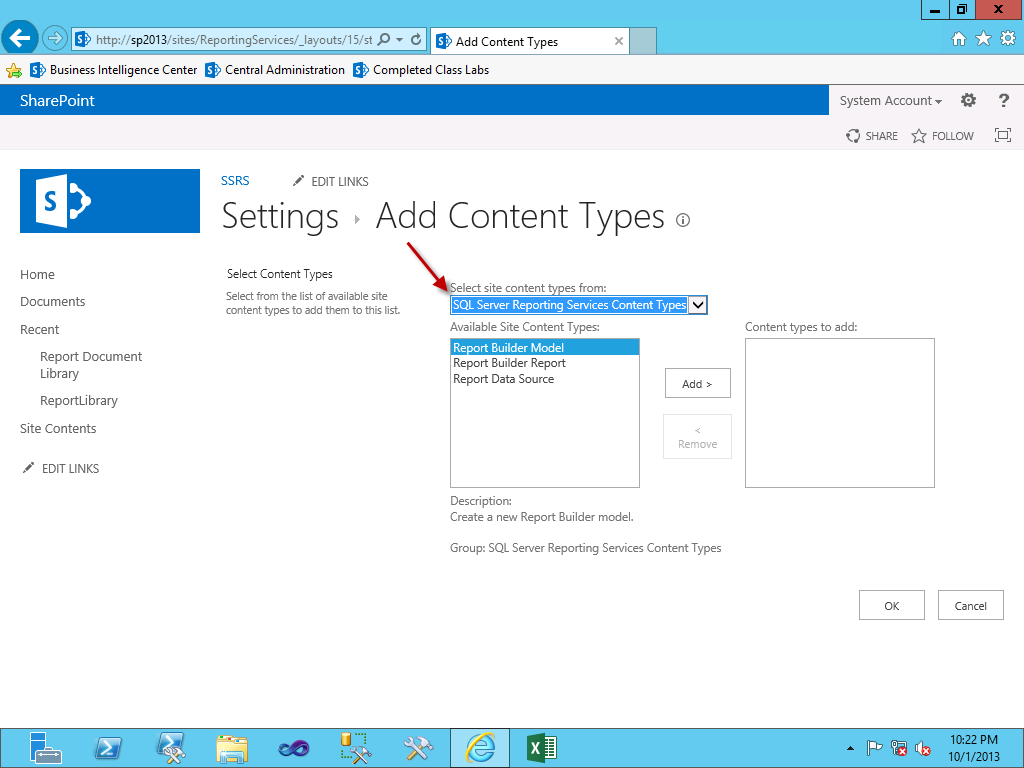Open Visual Studio taskbar icon
This screenshot has height=768, width=1024.
293,748
